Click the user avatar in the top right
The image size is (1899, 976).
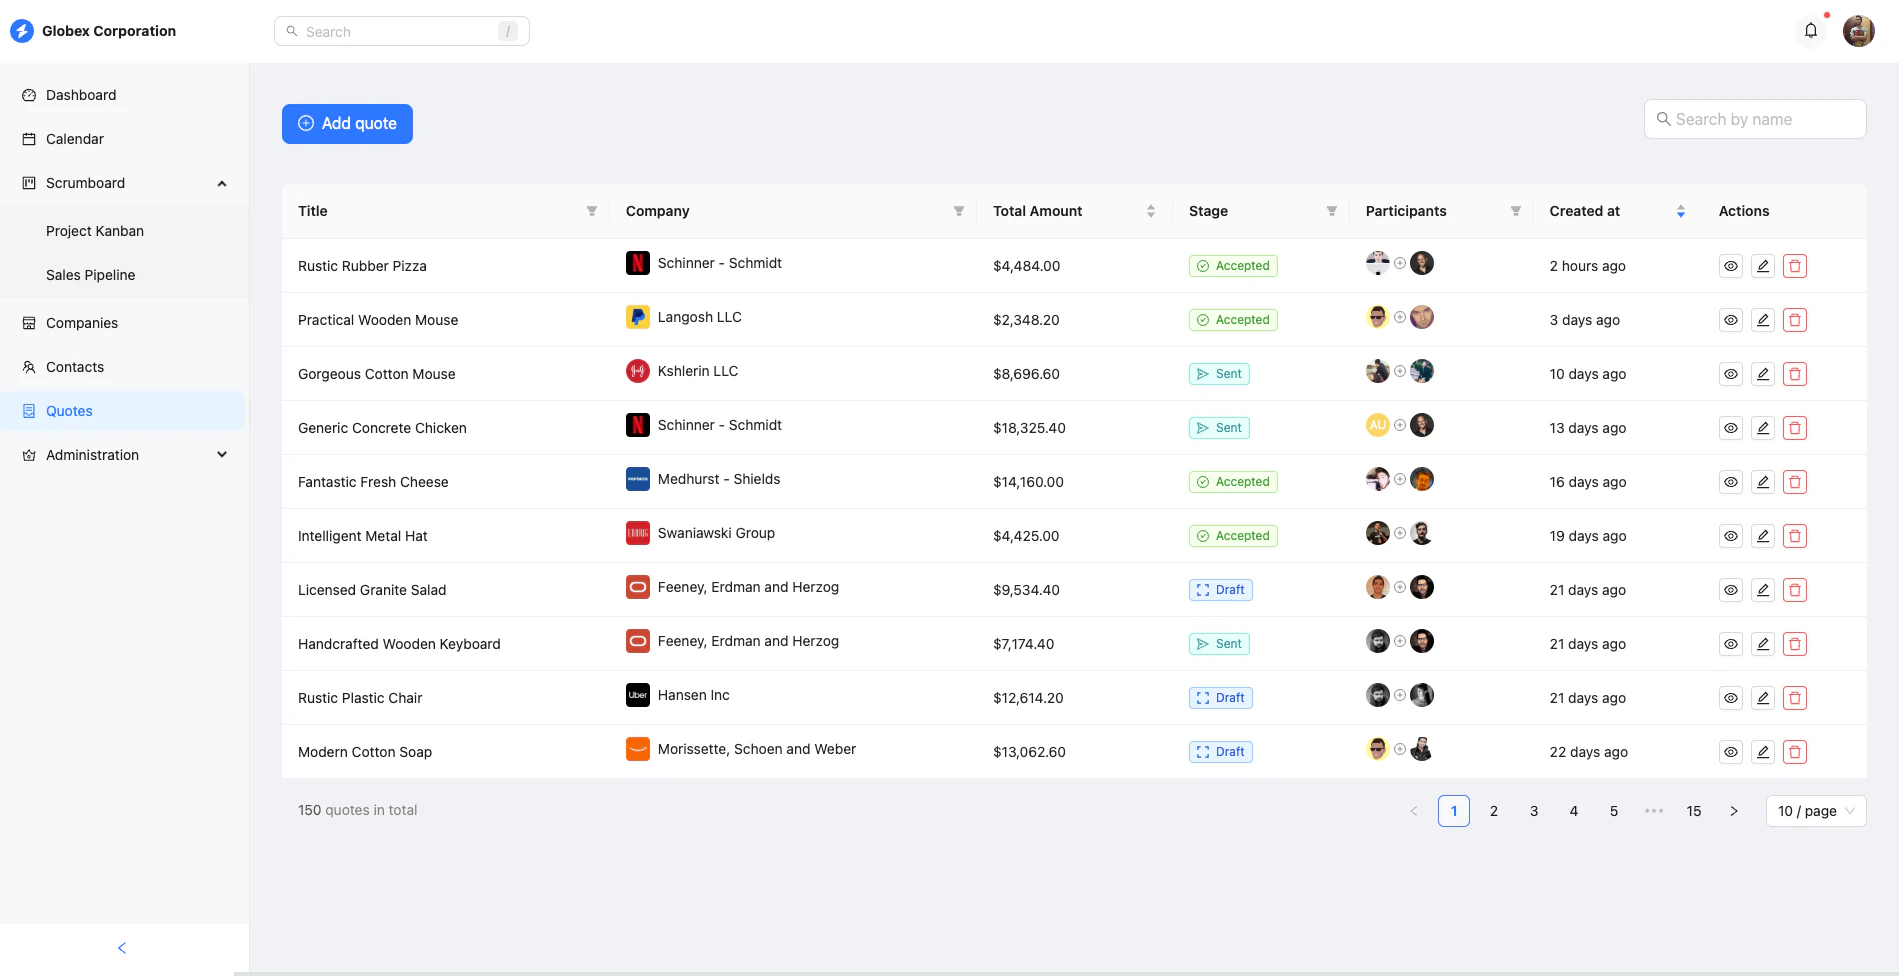(1858, 30)
